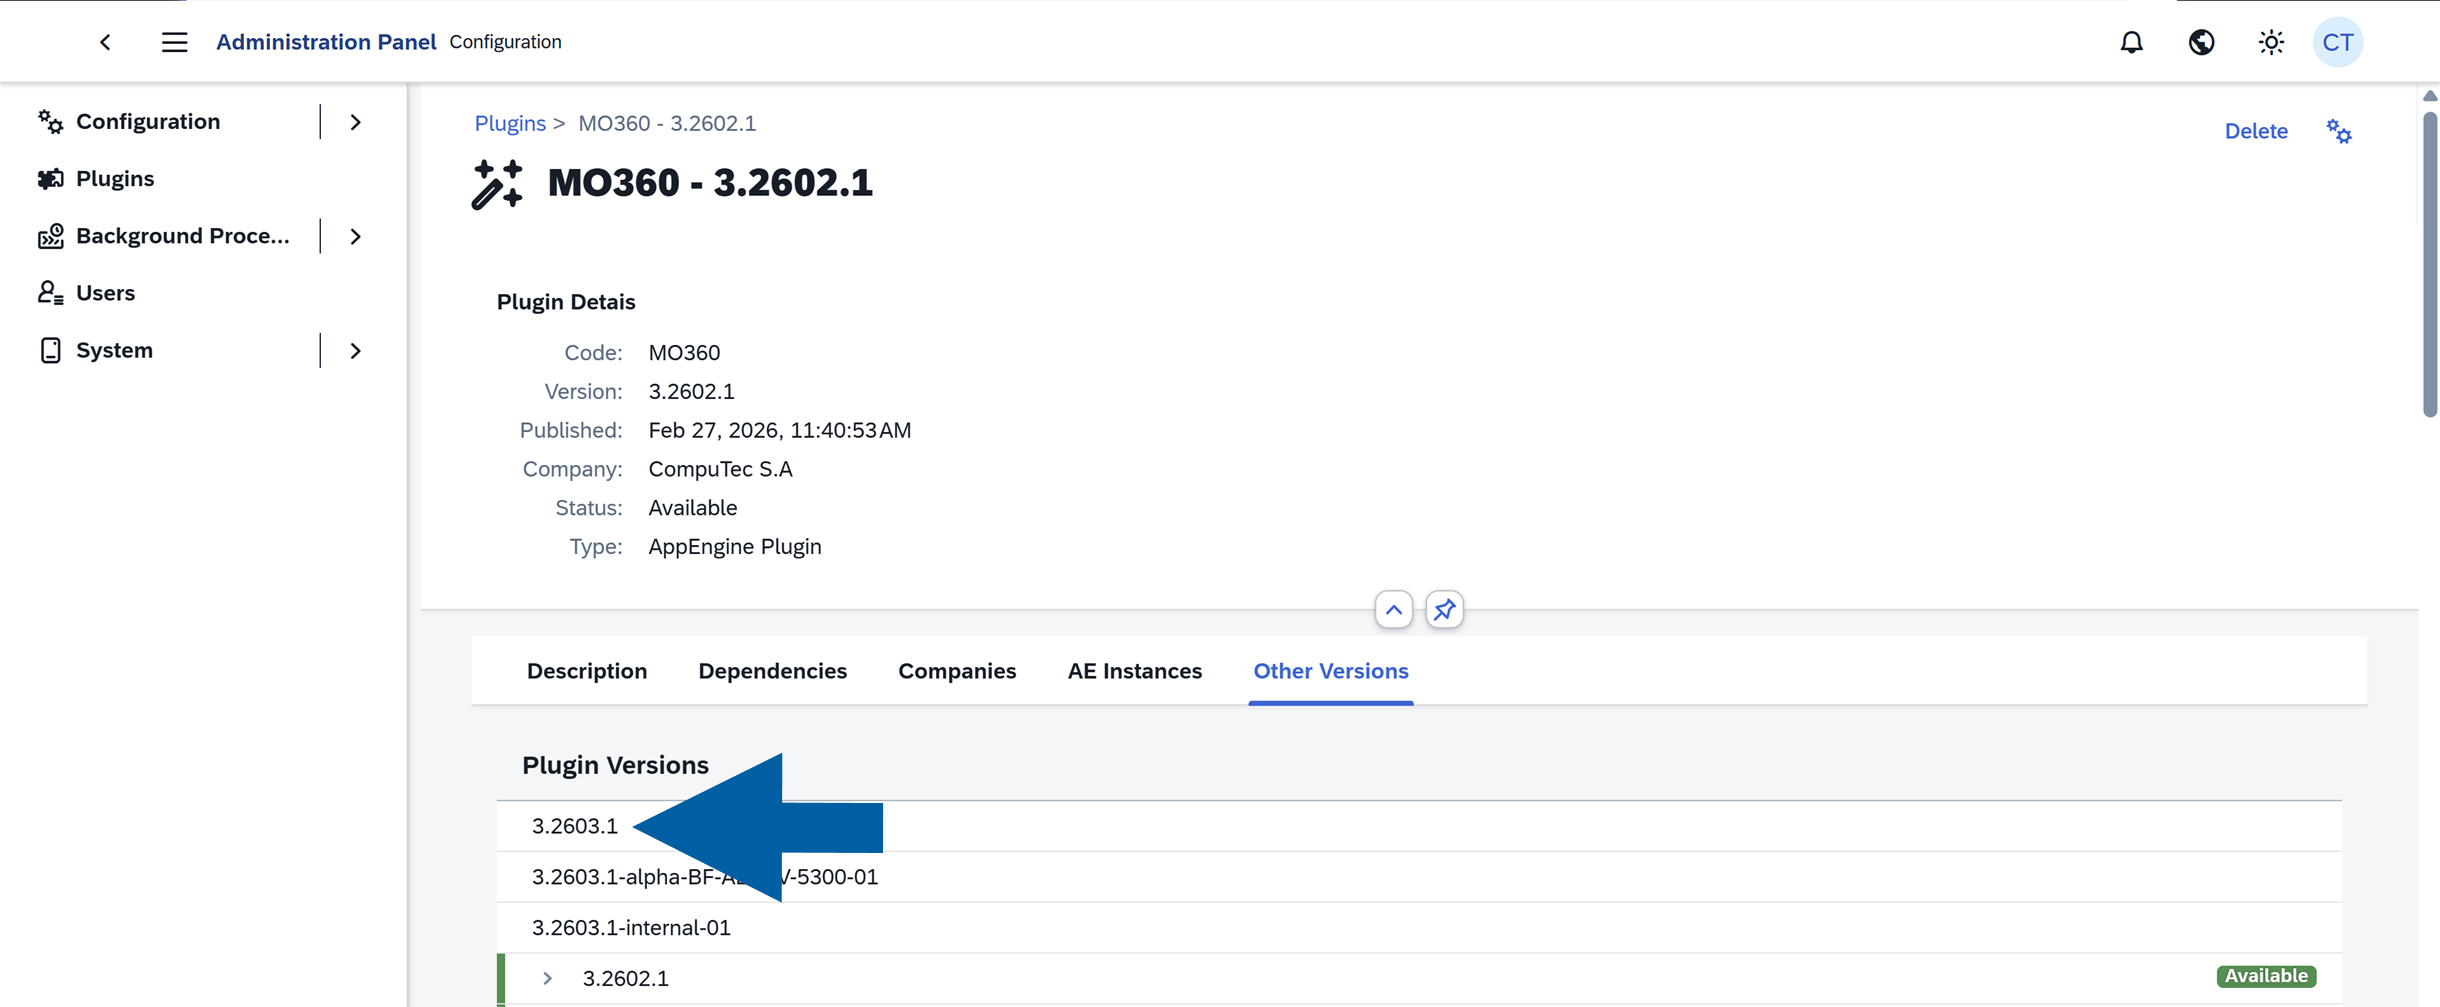Pin the plugin header section

(1443, 609)
